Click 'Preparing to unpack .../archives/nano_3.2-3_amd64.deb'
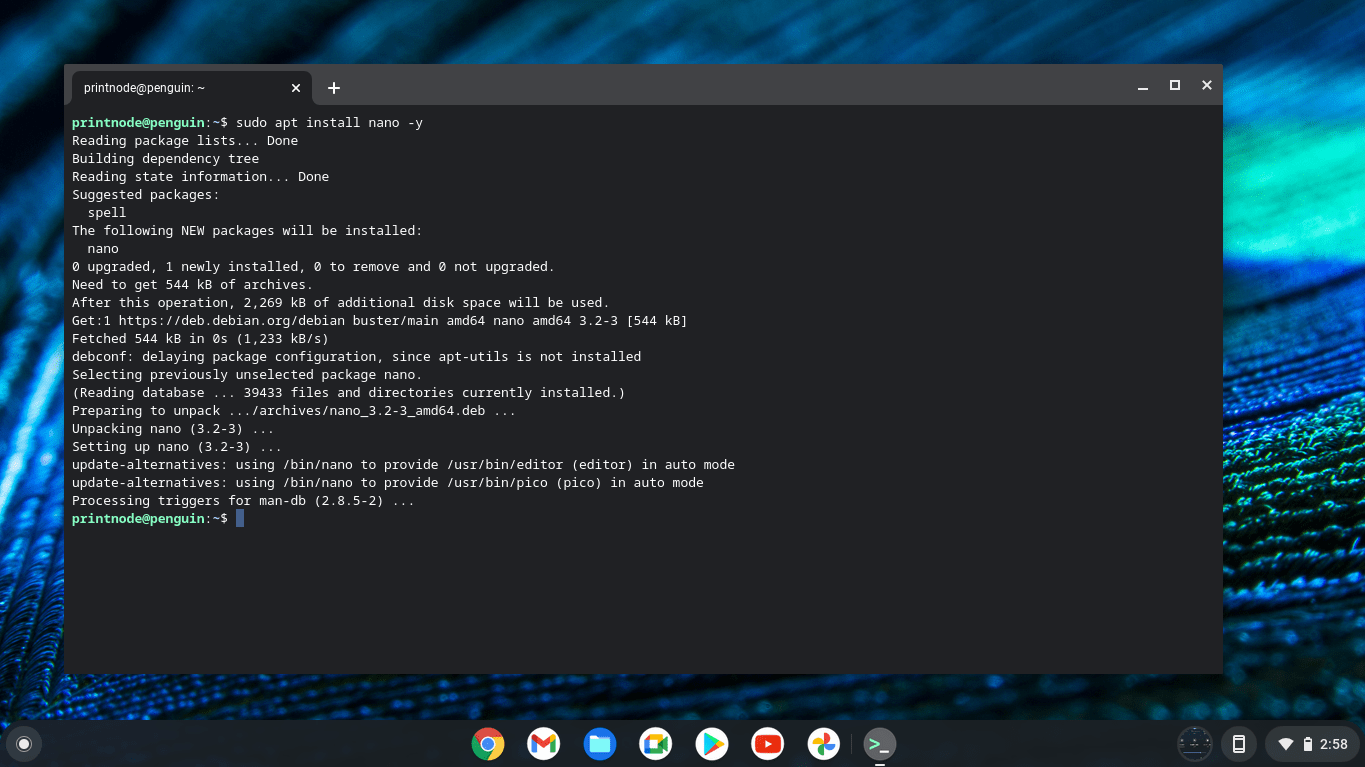The height and width of the screenshot is (767, 1365). point(294,410)
